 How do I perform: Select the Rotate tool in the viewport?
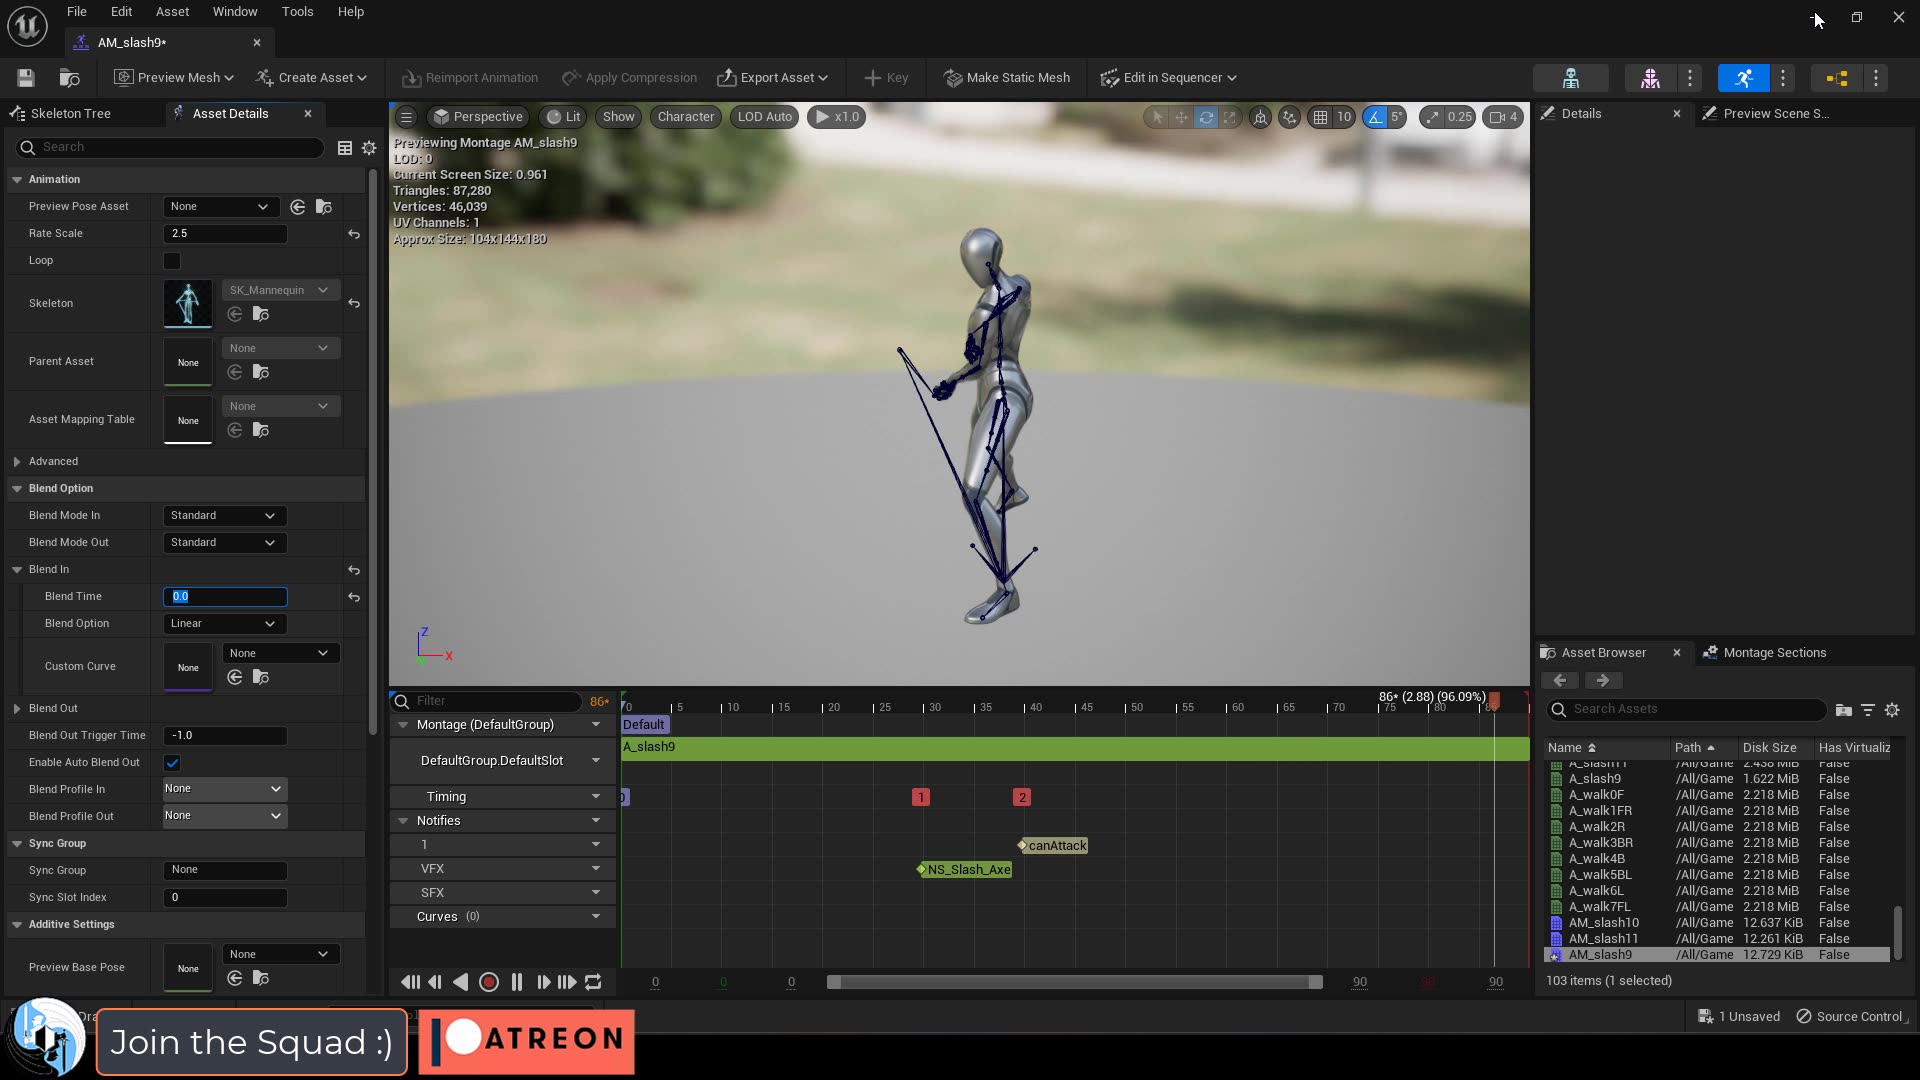click(1206, 117)
